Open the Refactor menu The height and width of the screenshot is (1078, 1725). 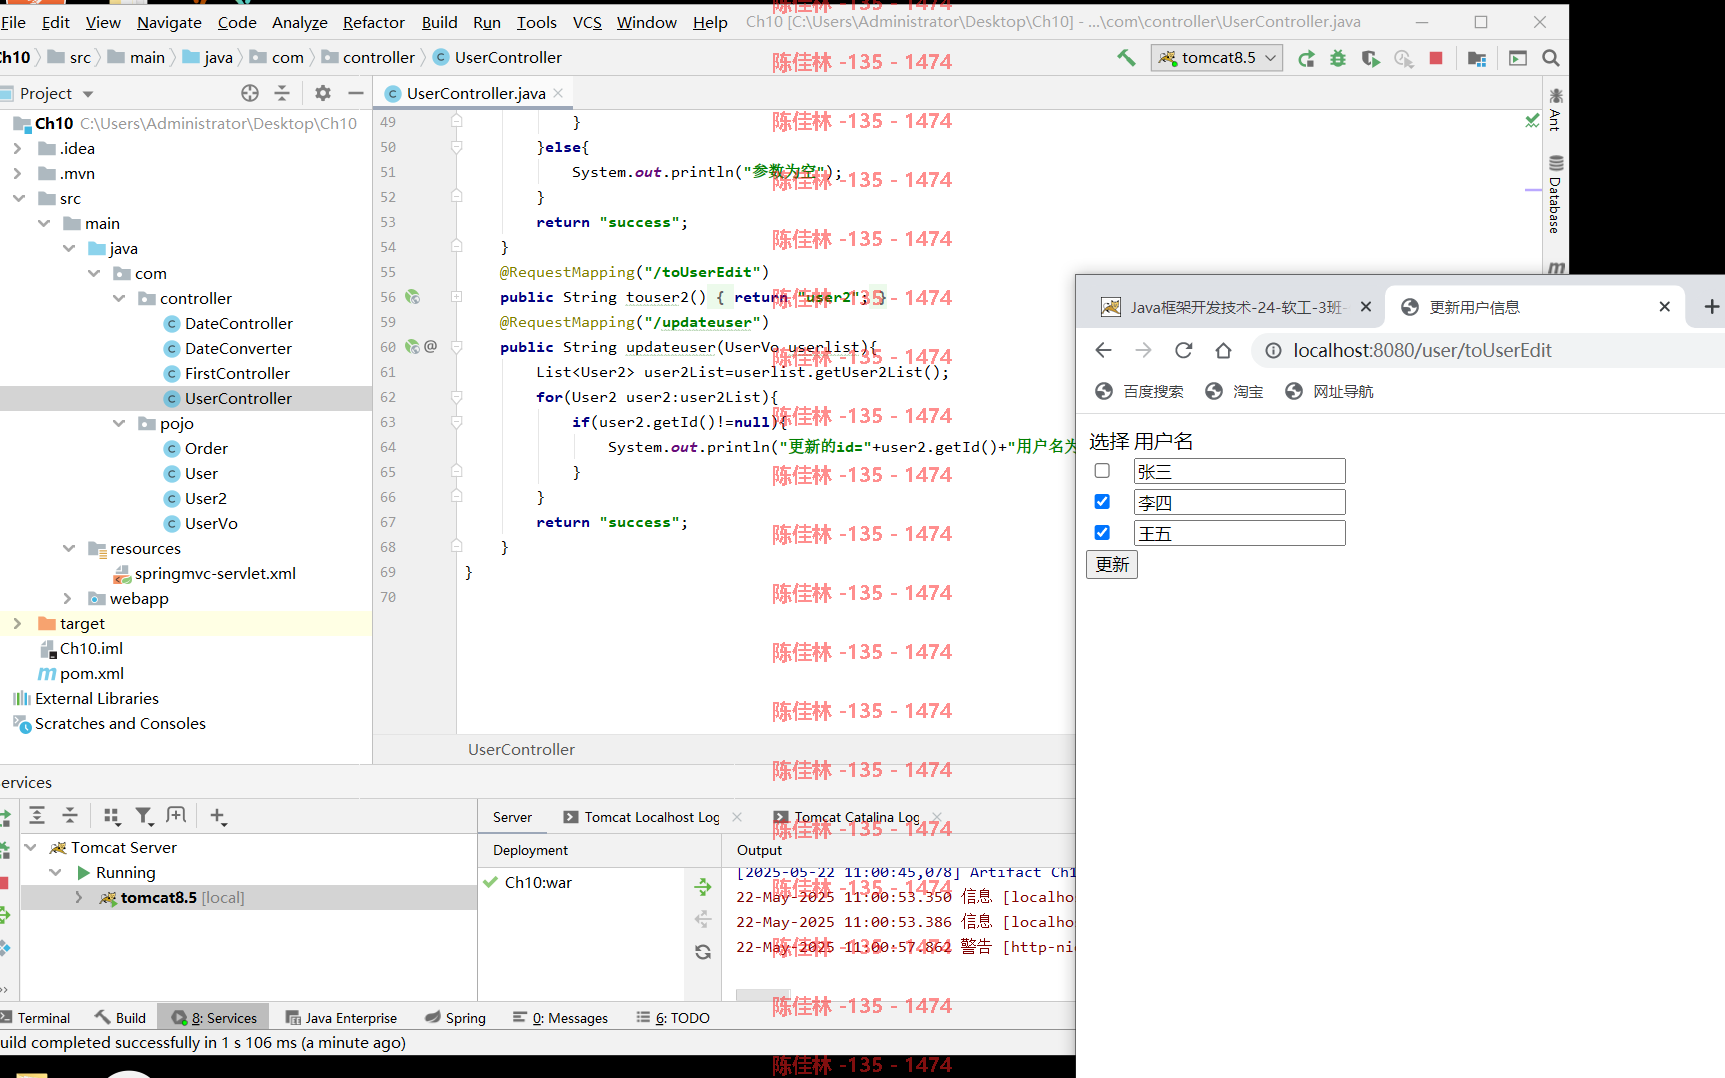point(373,22)
